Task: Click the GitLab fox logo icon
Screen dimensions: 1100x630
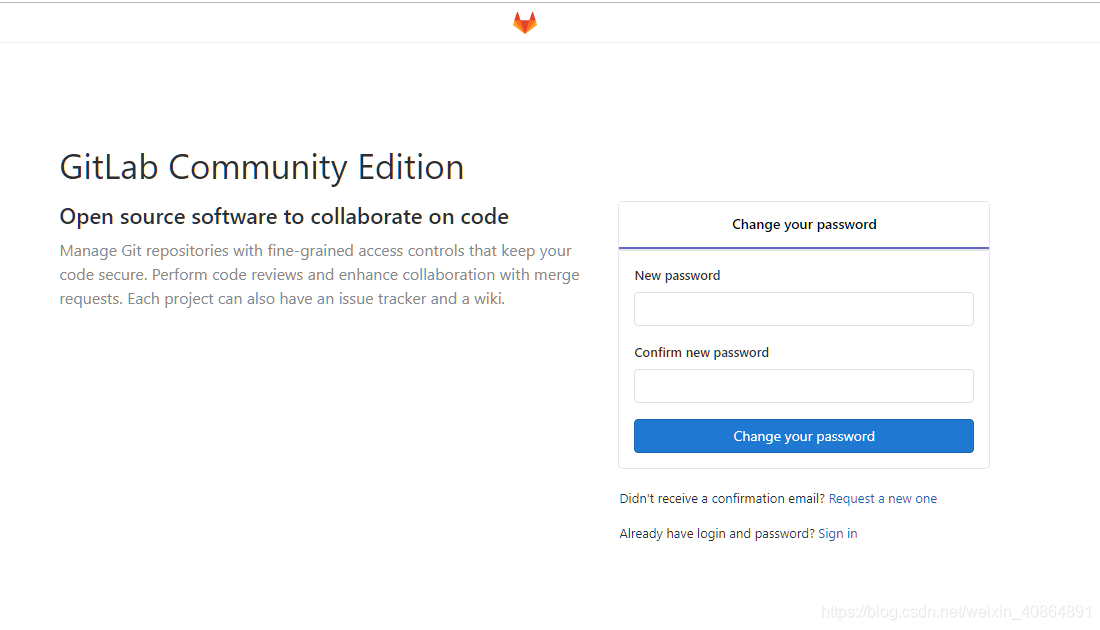Action: [x=525, y=22]
